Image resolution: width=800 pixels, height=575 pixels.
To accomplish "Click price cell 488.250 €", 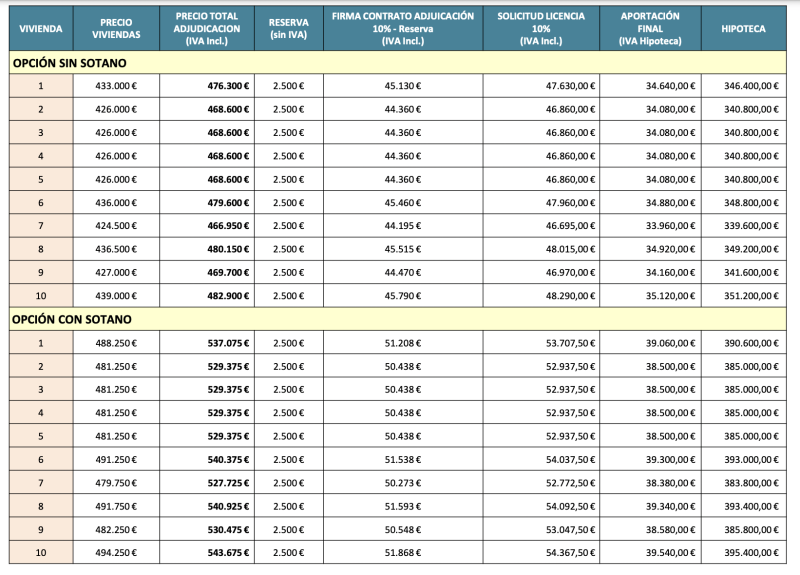I will click(116, 343).
